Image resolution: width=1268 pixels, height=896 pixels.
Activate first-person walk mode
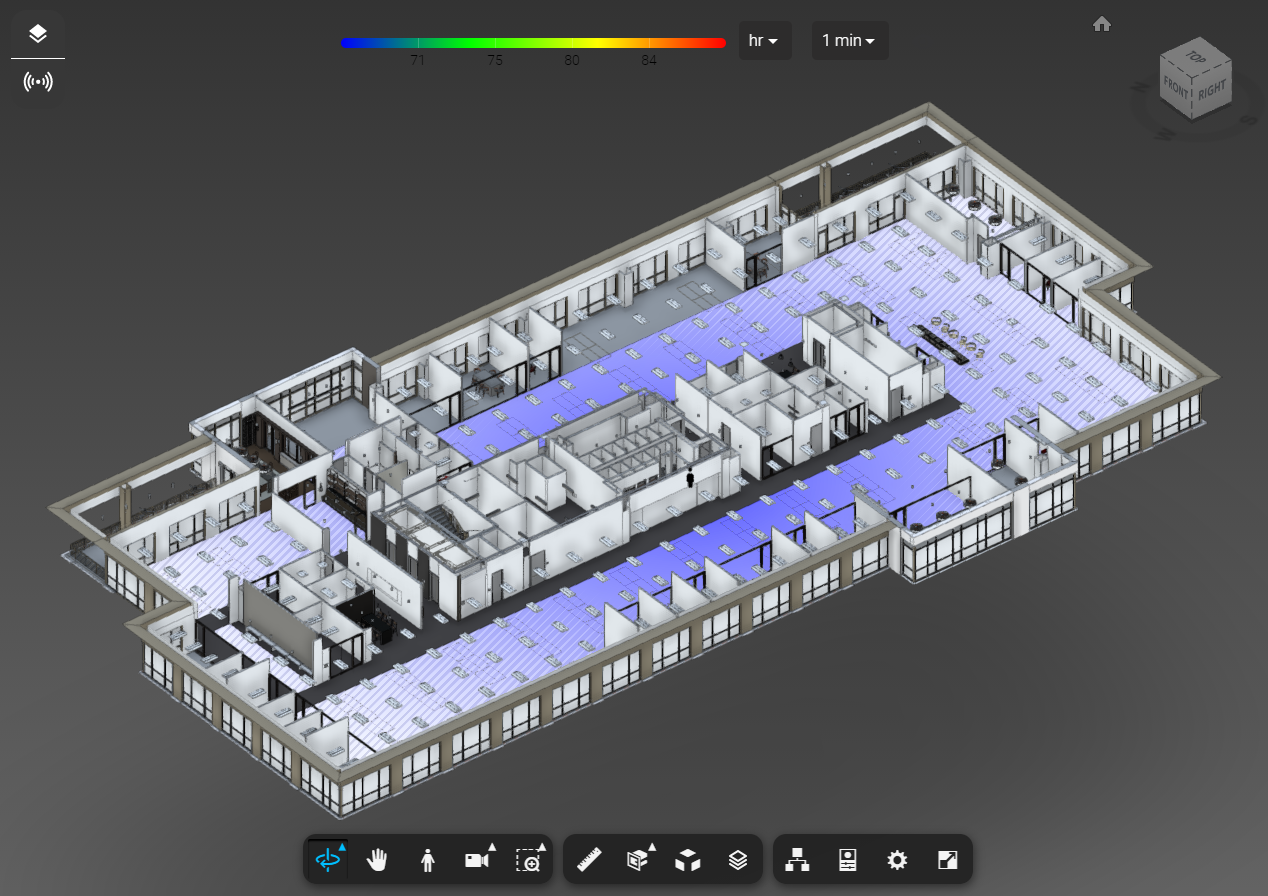pos(427,859)
